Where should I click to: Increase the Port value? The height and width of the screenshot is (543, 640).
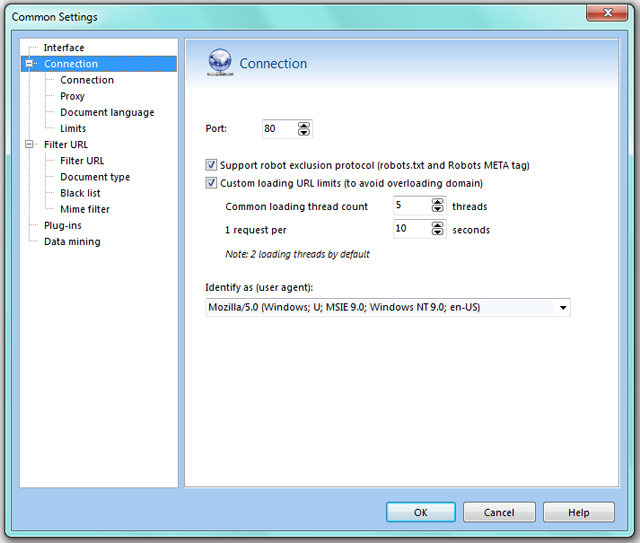pos(304,125)
